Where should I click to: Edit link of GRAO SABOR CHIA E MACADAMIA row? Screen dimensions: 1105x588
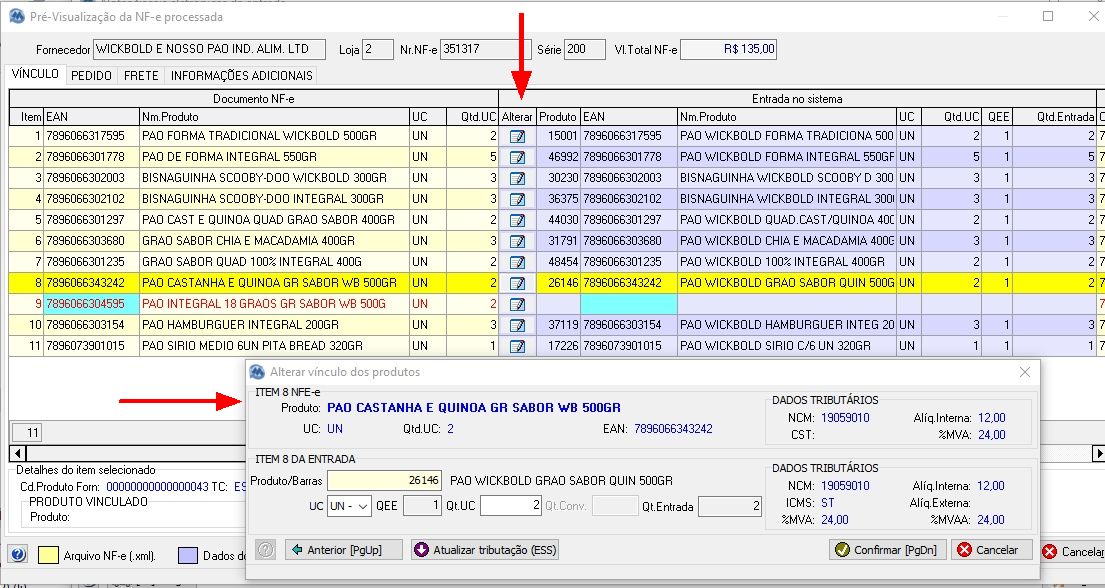pyautogui.click(x=517, y=242)
